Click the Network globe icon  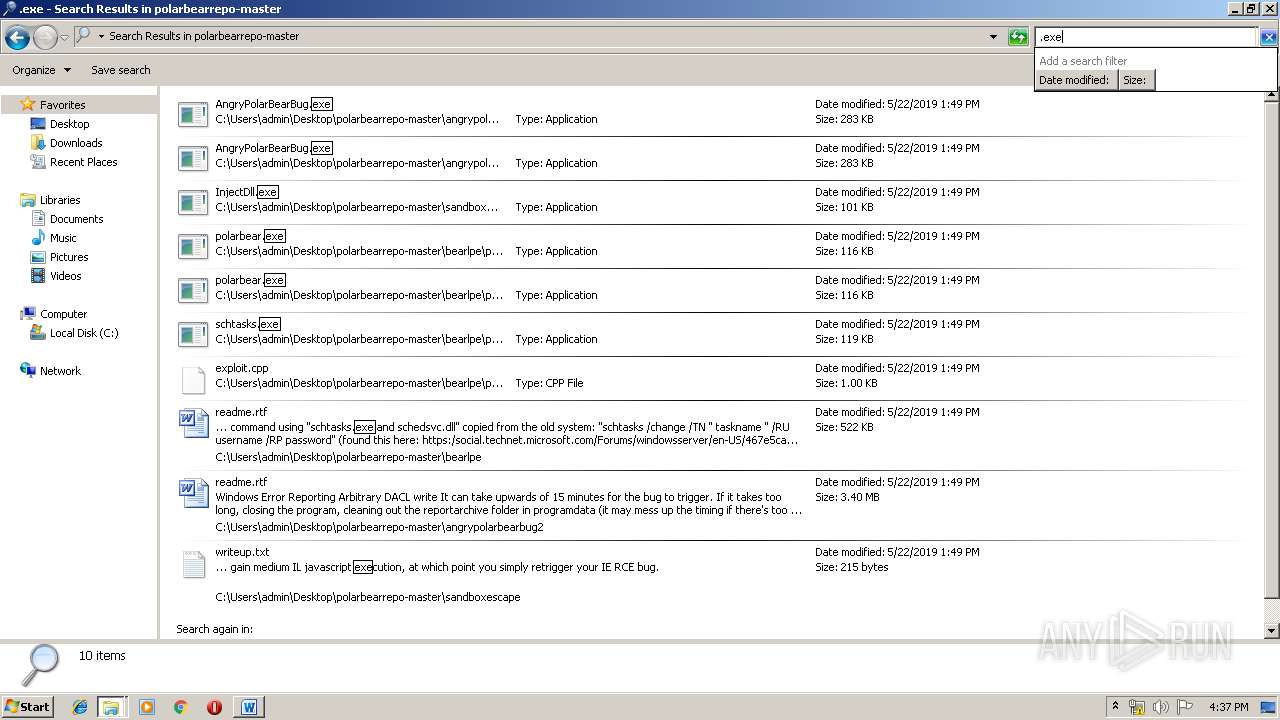28,370
